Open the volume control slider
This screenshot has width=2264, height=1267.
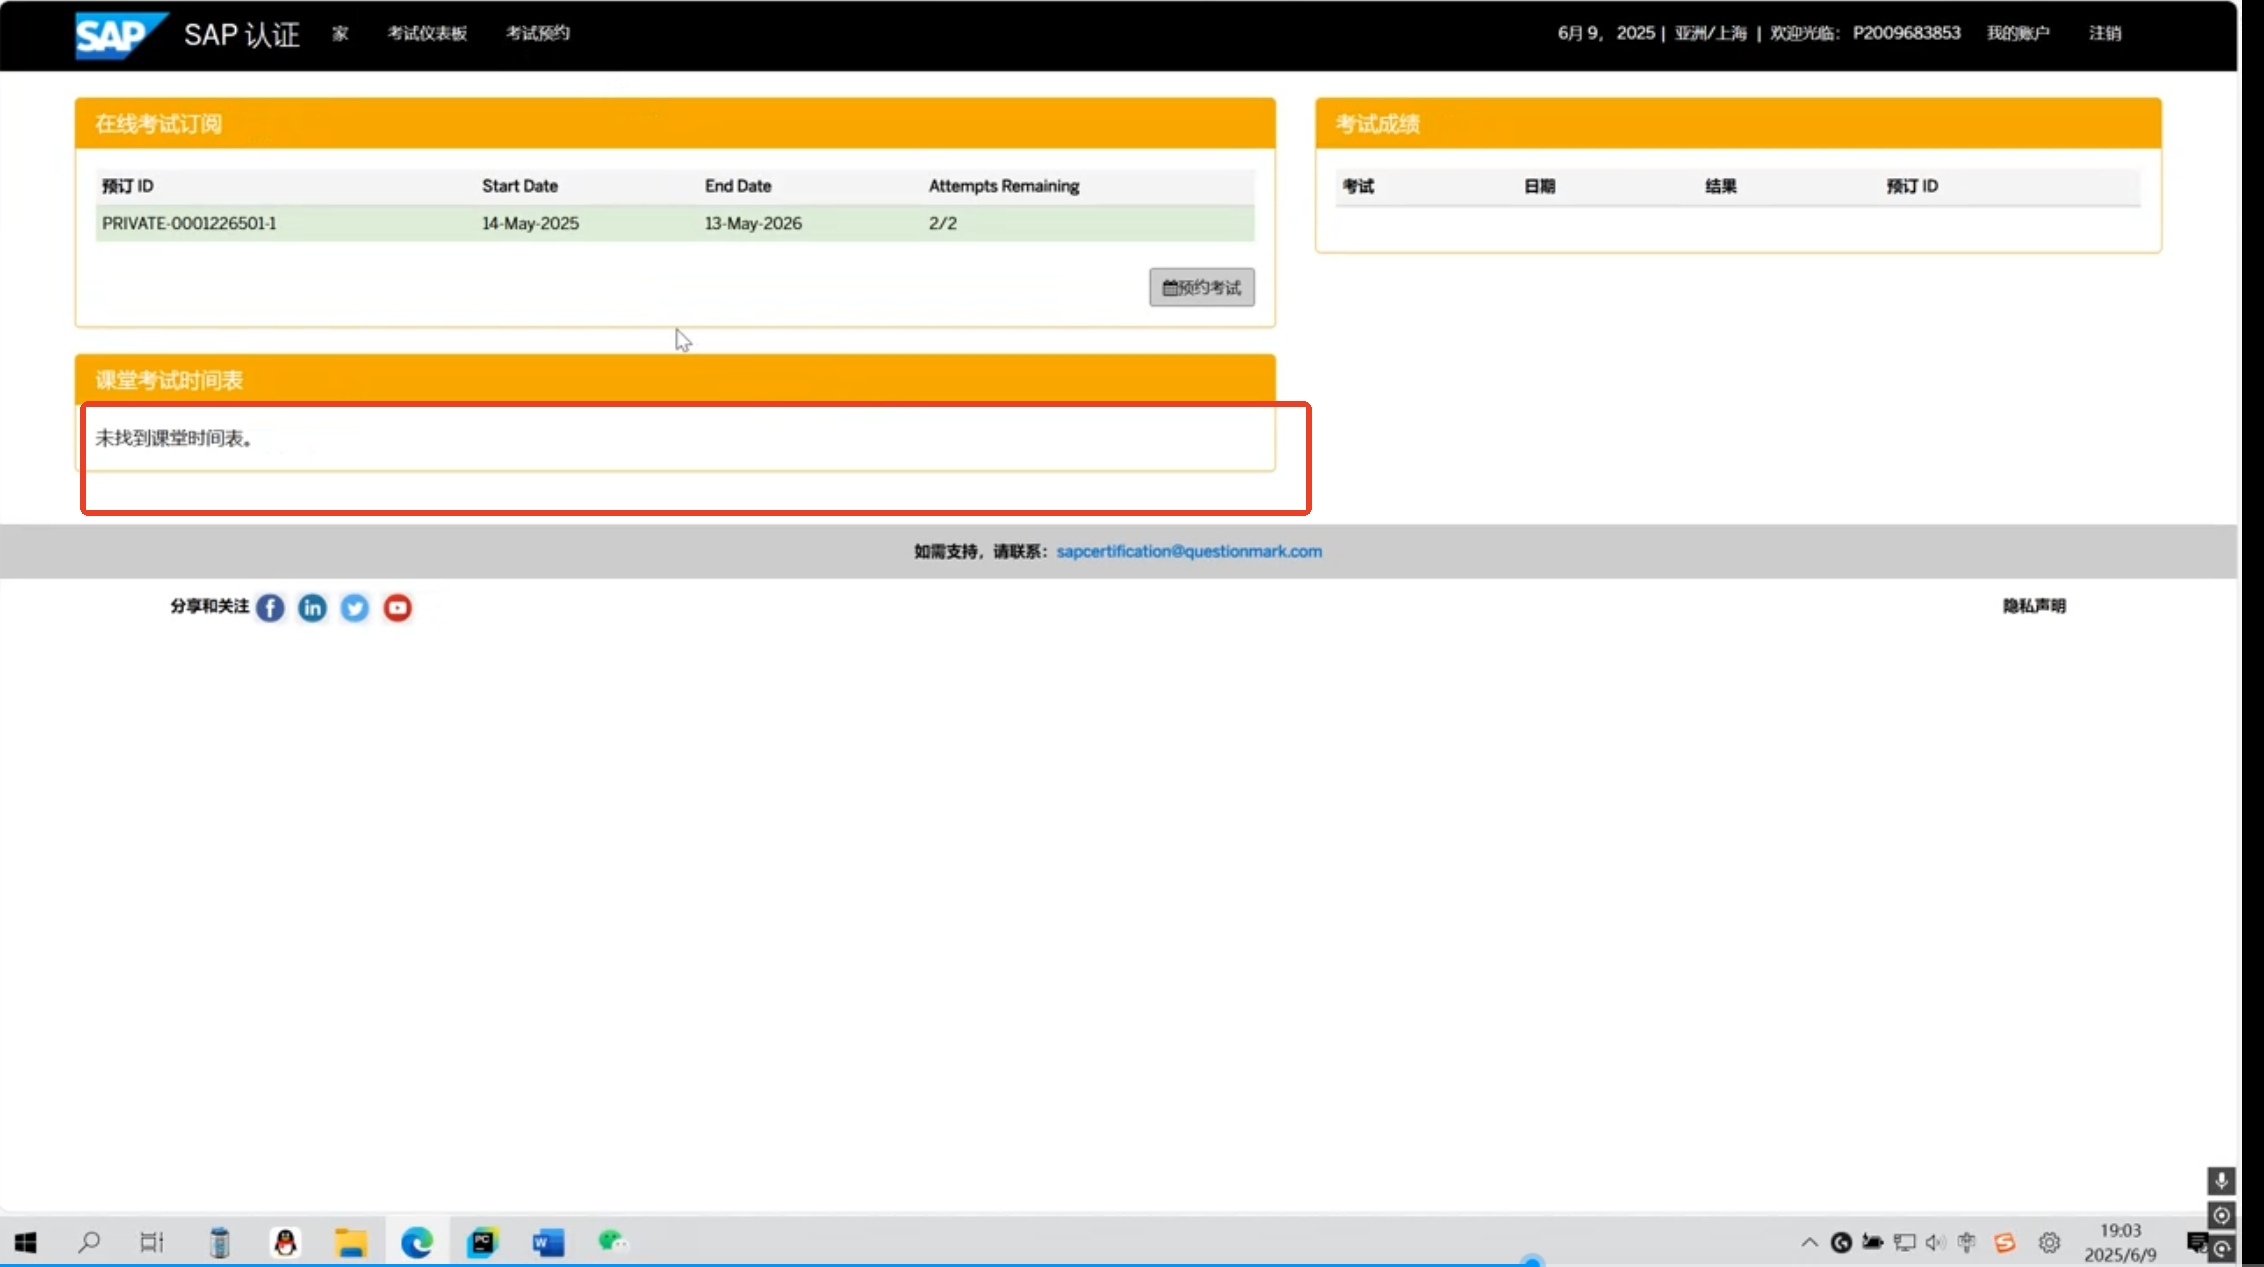click(x=1935, y=1242)
